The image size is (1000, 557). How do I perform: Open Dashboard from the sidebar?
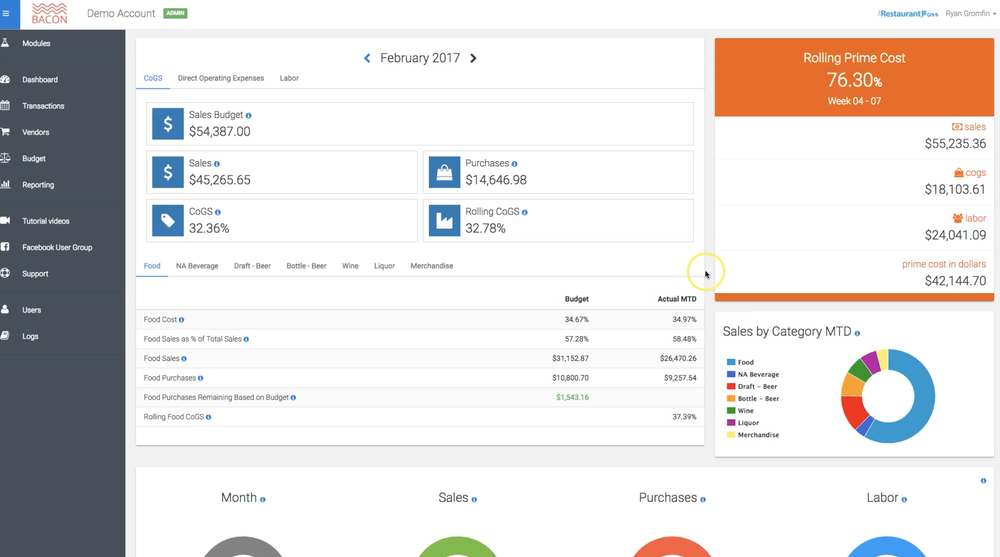(40, 80)
